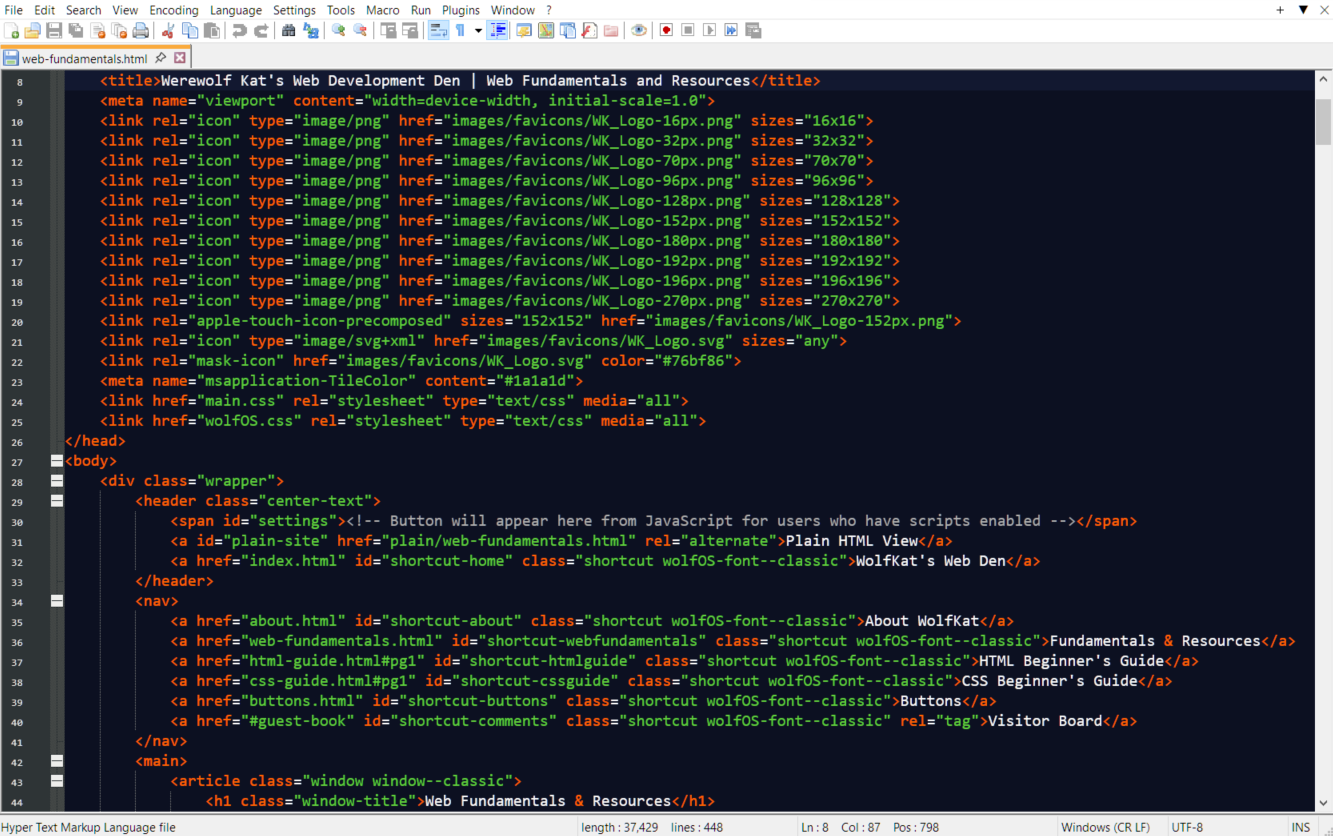The image size is (1333, 836).
Task: Toggle show all characters (paragraph marks)
Action: [460, 30]
